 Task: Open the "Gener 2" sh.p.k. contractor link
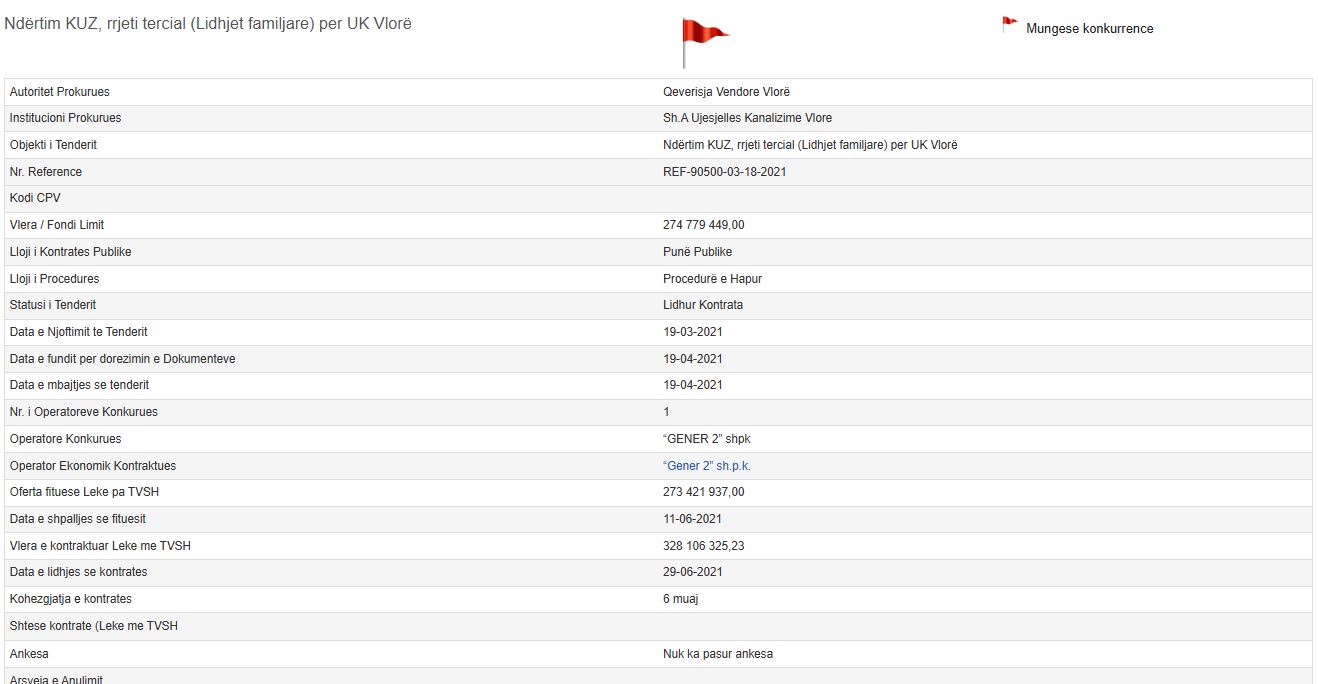[706, 466]
